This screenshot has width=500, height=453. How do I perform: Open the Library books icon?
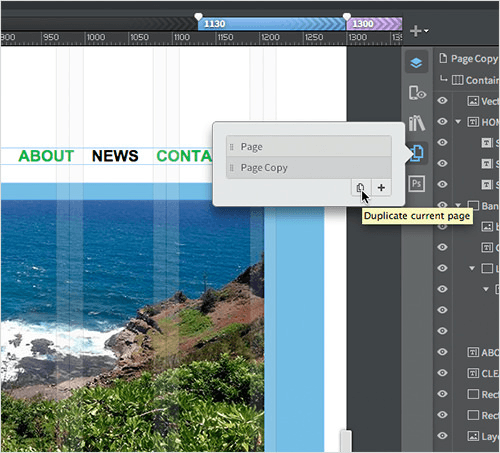tap(417, 123)
